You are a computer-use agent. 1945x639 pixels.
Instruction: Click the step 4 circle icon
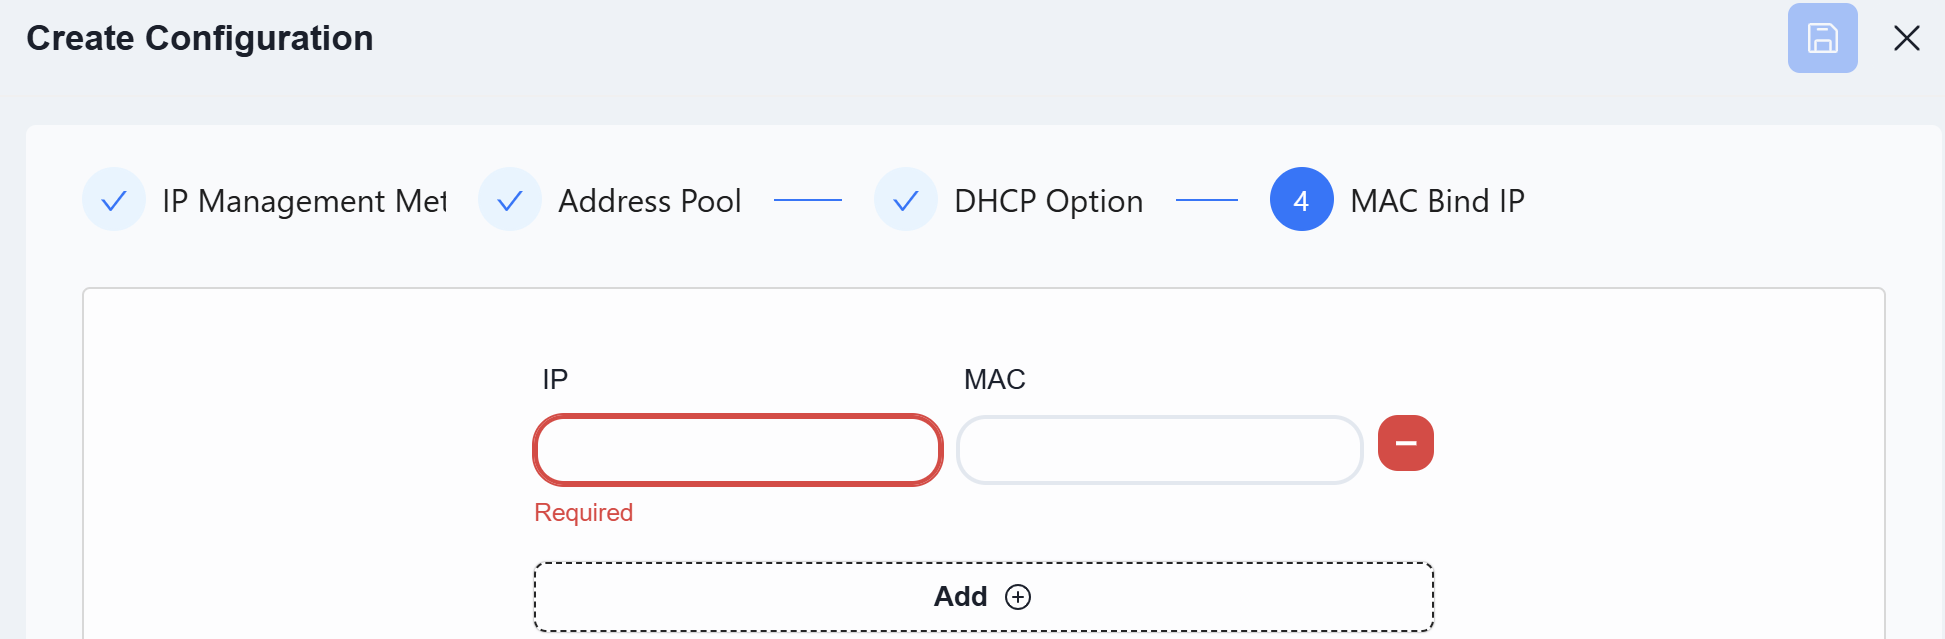pyautogui.click(x=1302, y=200)
